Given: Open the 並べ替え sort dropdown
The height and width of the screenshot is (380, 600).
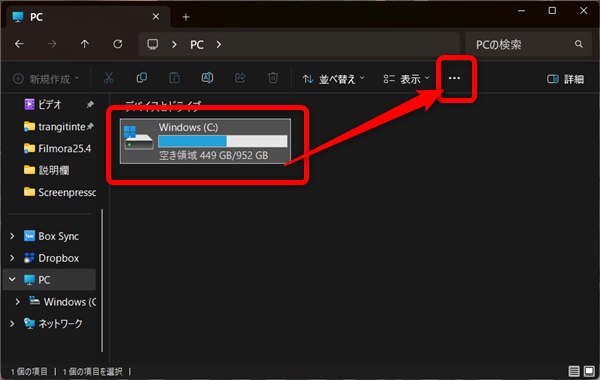Looking at the screenshot, I should coord(333,79).
